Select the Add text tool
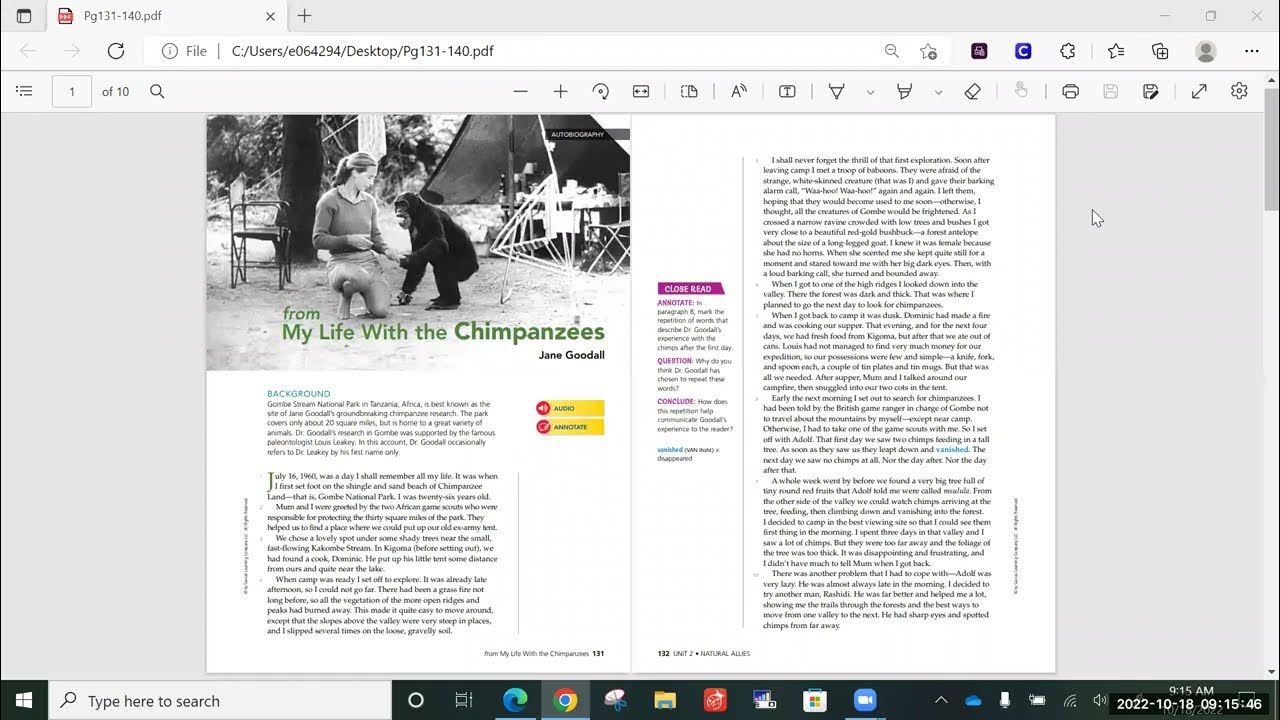1280x720 pixels. [787, 91]
